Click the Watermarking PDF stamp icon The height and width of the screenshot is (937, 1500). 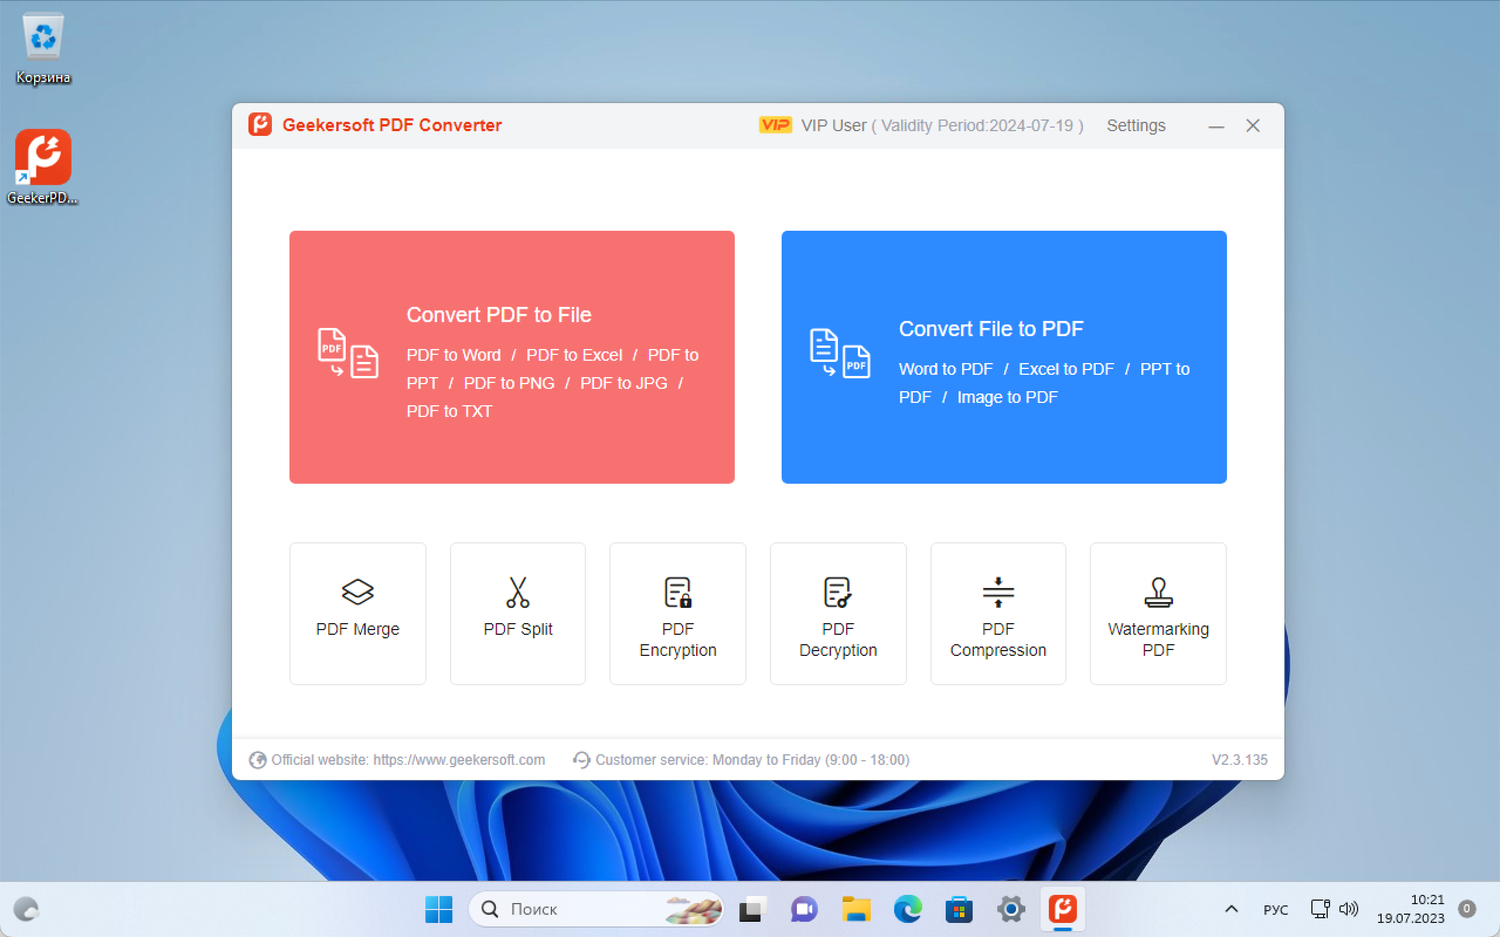(x=1158, y=592)
